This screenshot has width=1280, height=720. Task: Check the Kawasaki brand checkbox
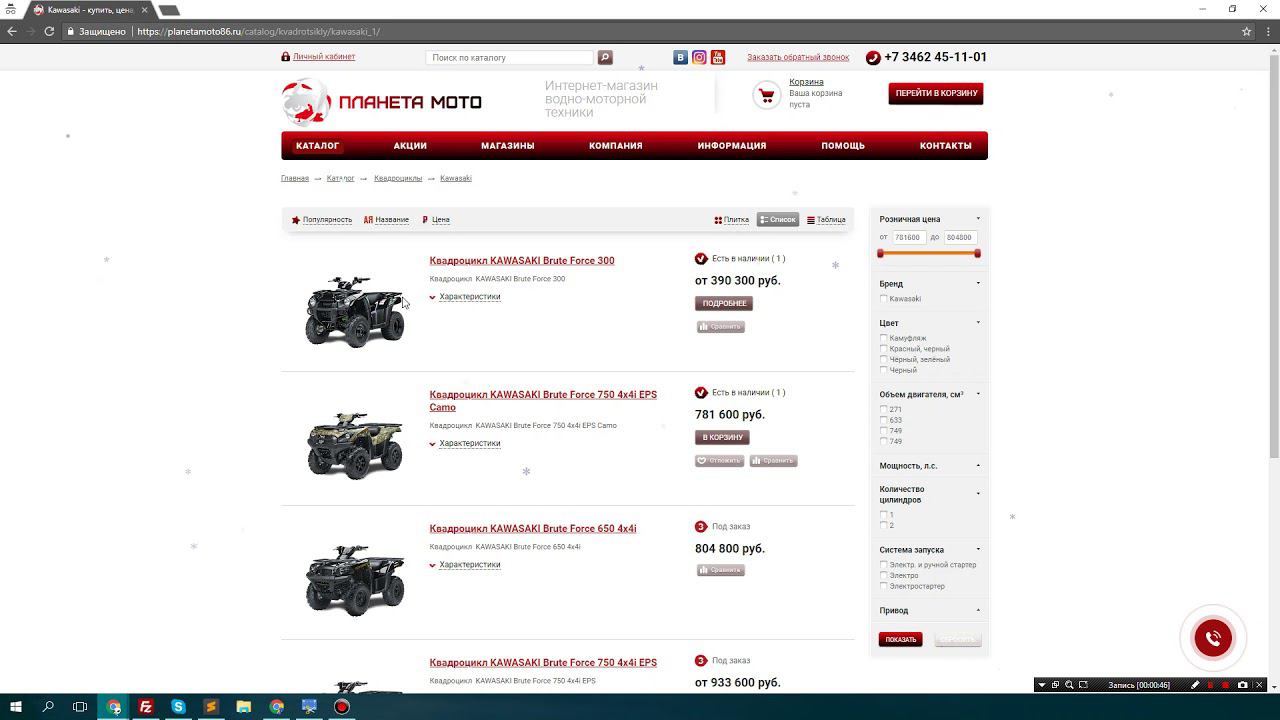(x=884, y=299)
